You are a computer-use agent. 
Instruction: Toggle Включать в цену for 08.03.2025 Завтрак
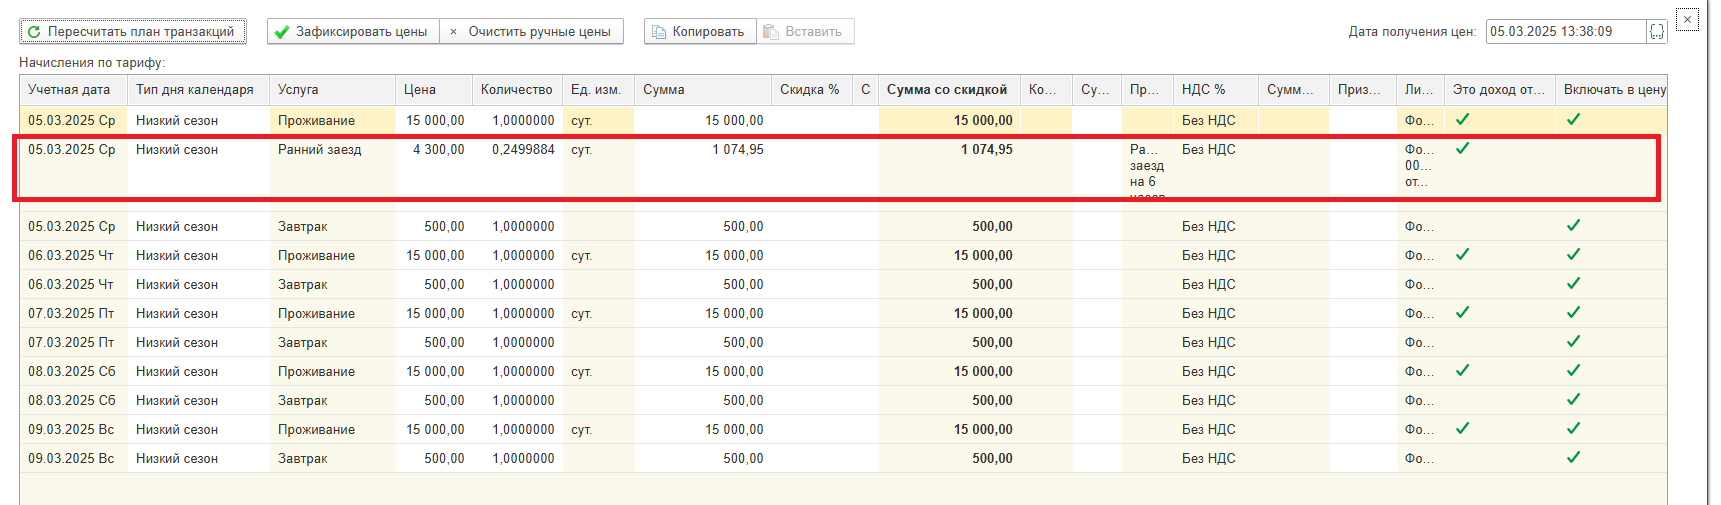click(x=1573, y=399)
